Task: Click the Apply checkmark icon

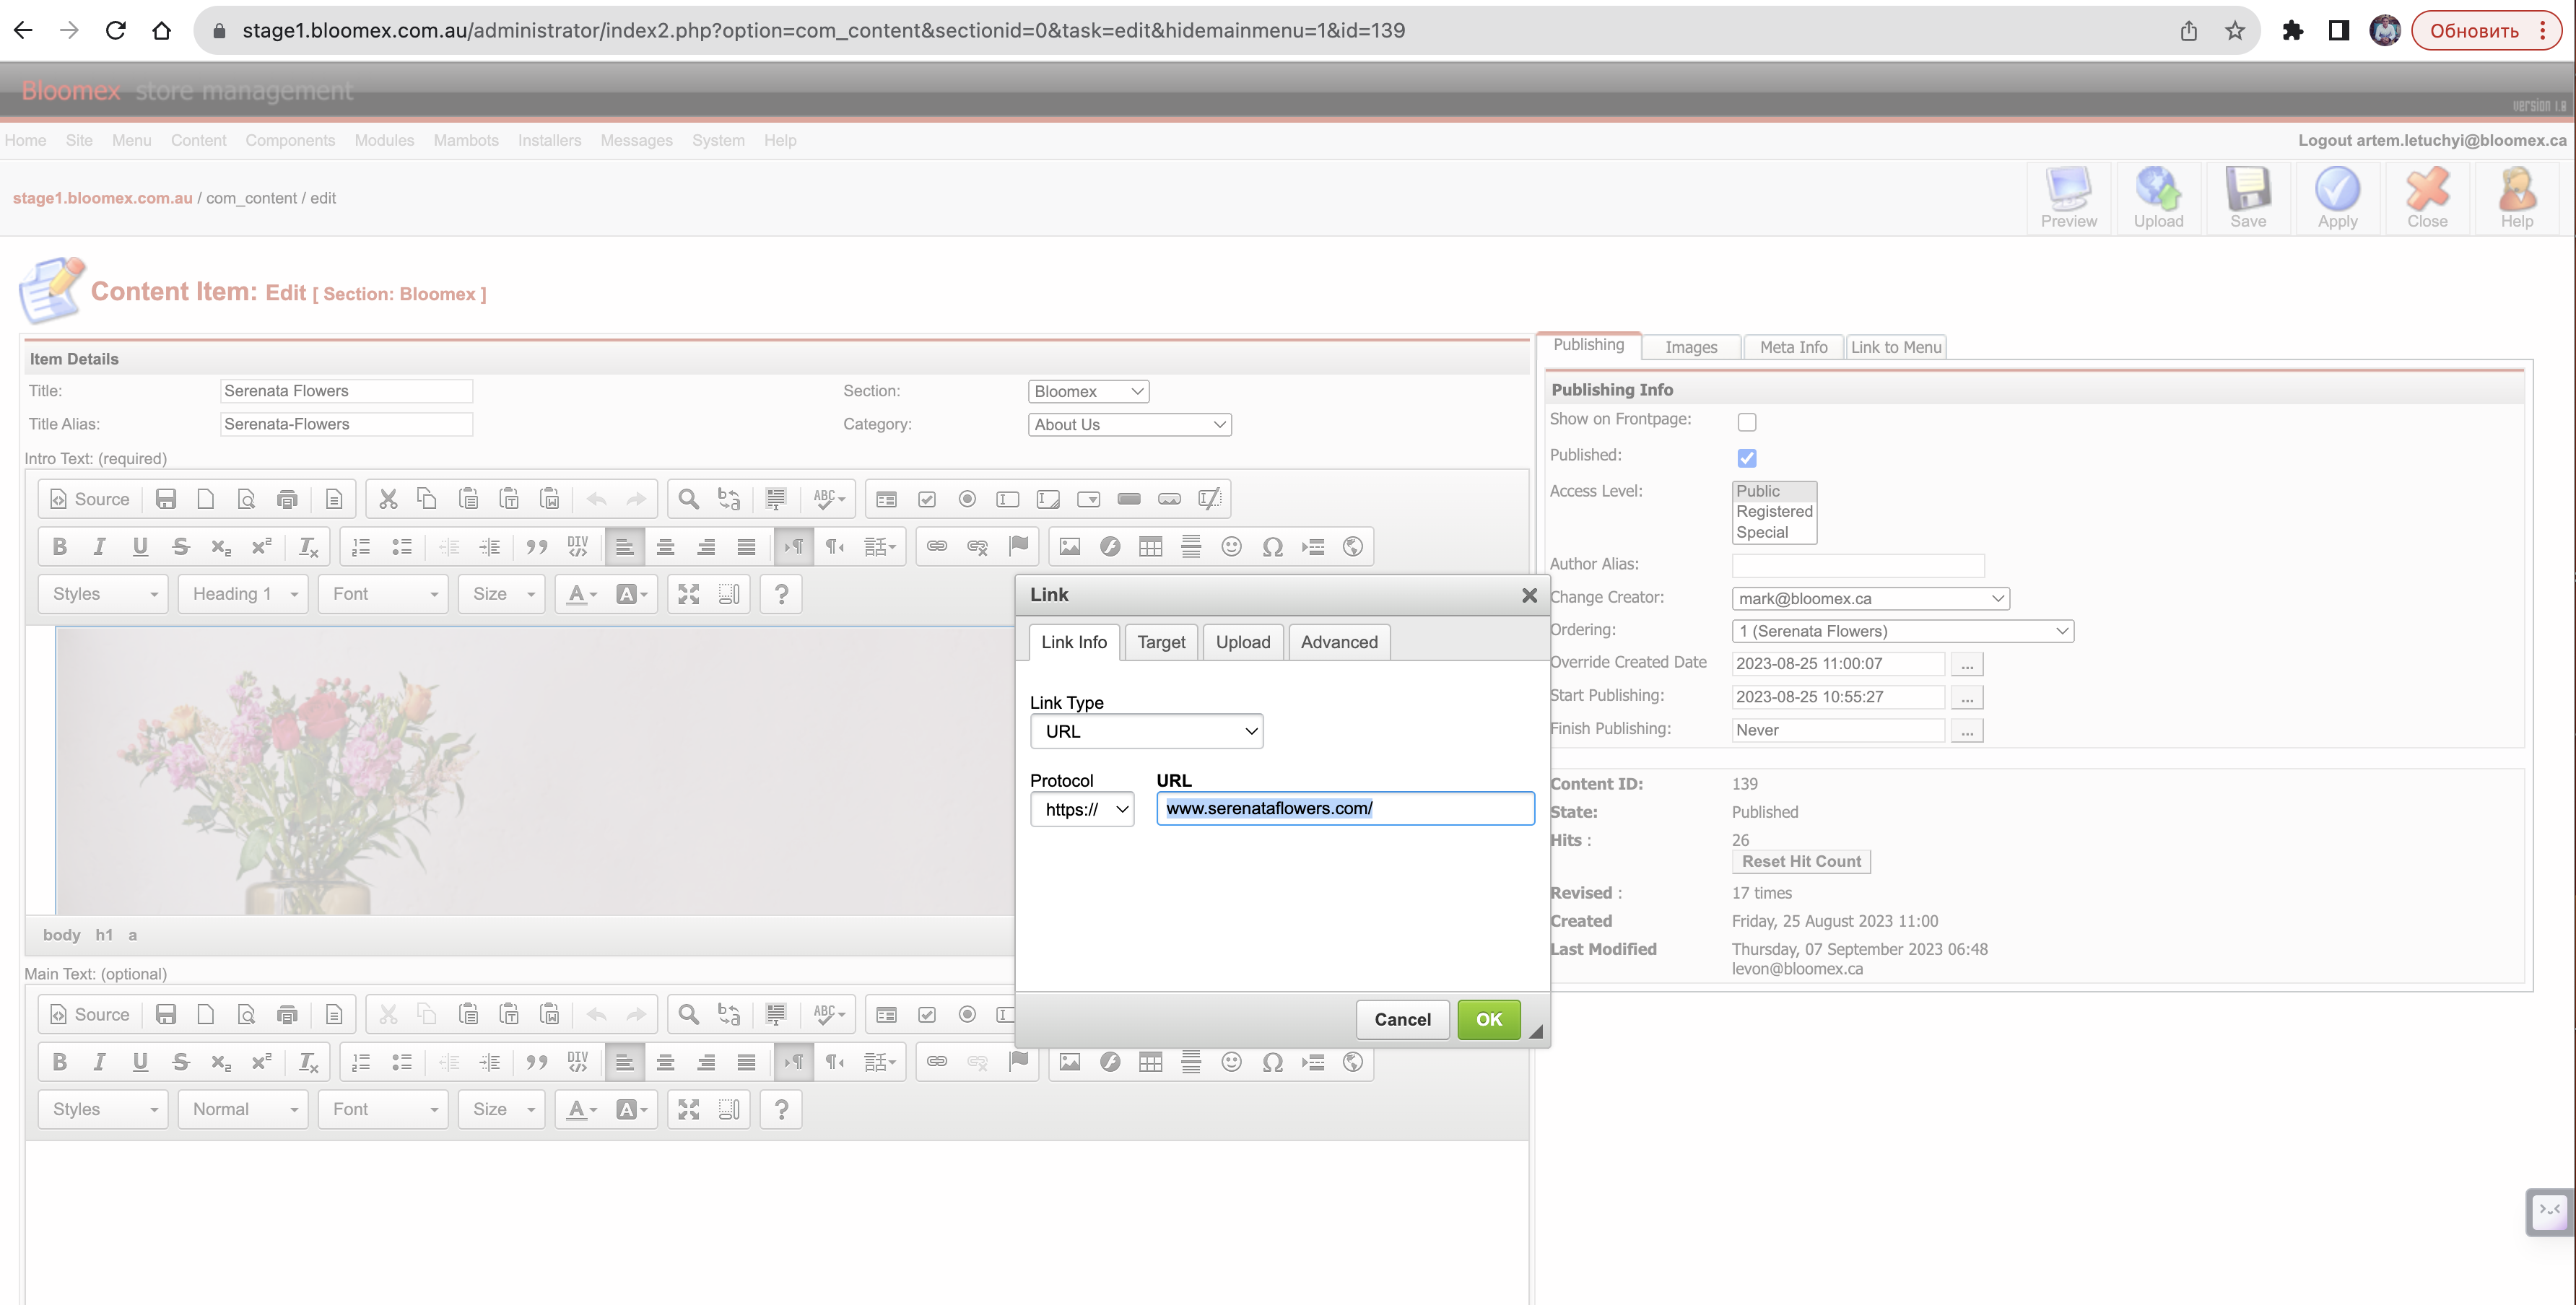Action: (x=2337, y=198)
